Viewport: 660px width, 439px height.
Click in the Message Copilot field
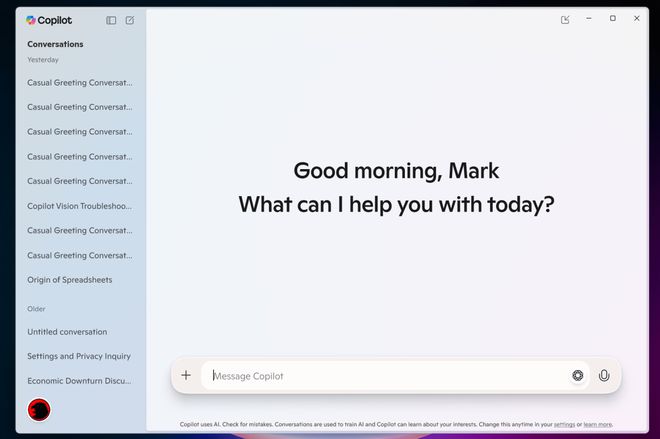click(x=387, y=375)
